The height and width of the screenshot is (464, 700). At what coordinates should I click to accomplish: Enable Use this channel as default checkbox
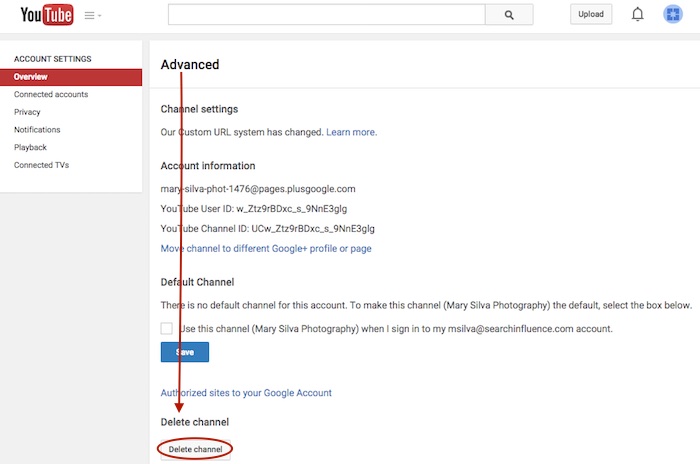tap(166, 328)
